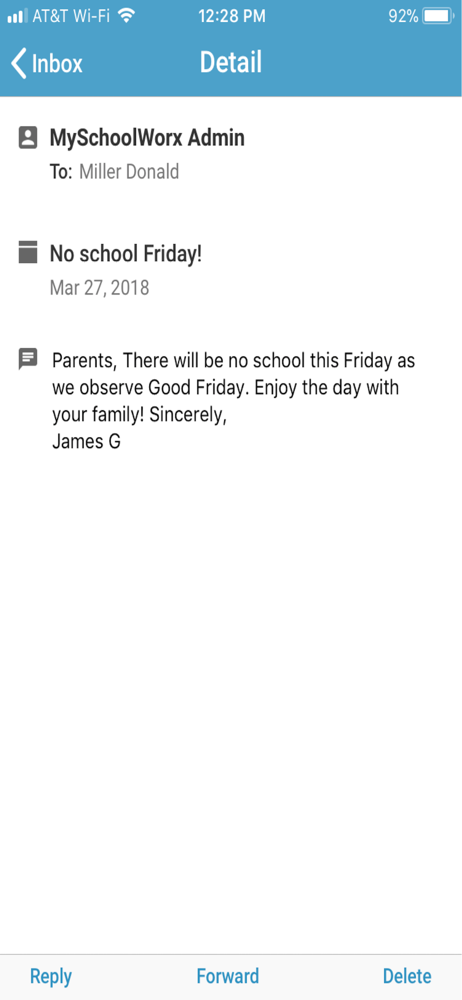This screenshot has width=462, height=1000.
Task: Click the subject archive box icon
Action: (28, 253)
